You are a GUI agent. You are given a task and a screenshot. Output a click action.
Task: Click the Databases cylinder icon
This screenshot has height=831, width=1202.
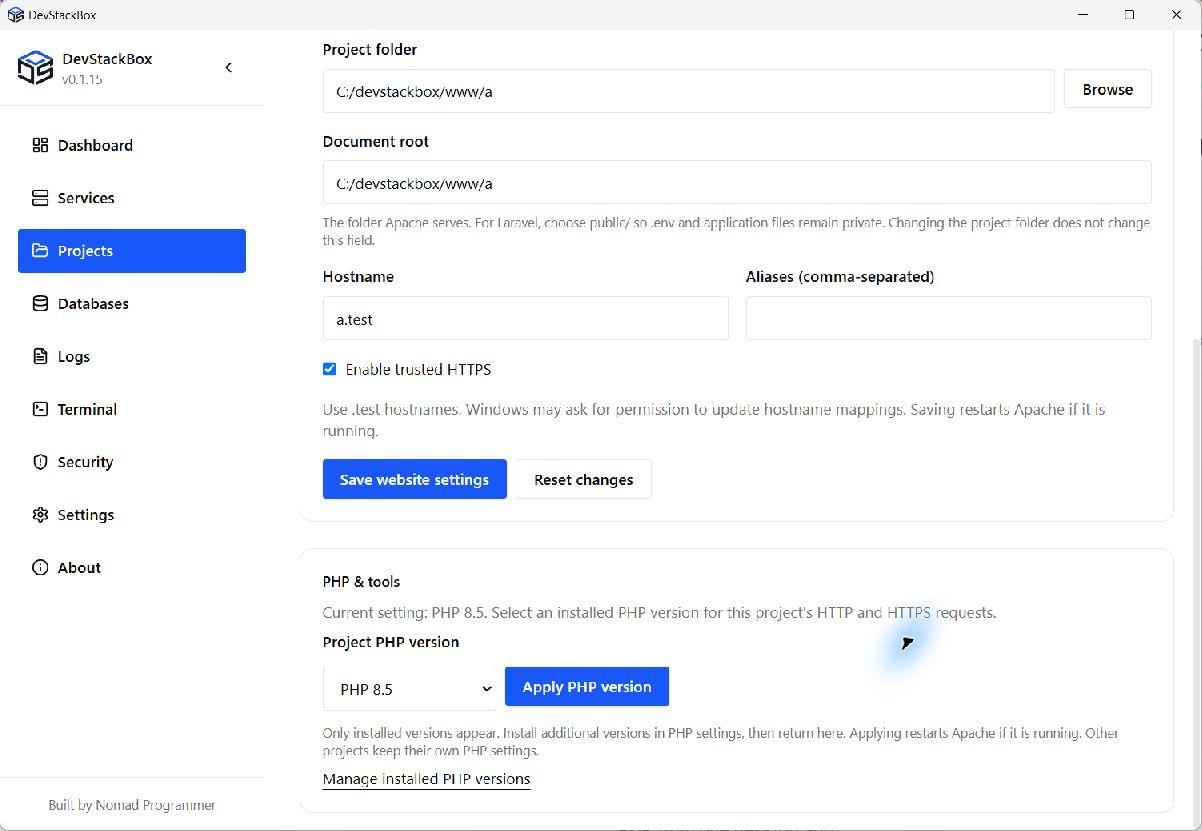click(x=40, y=304)
